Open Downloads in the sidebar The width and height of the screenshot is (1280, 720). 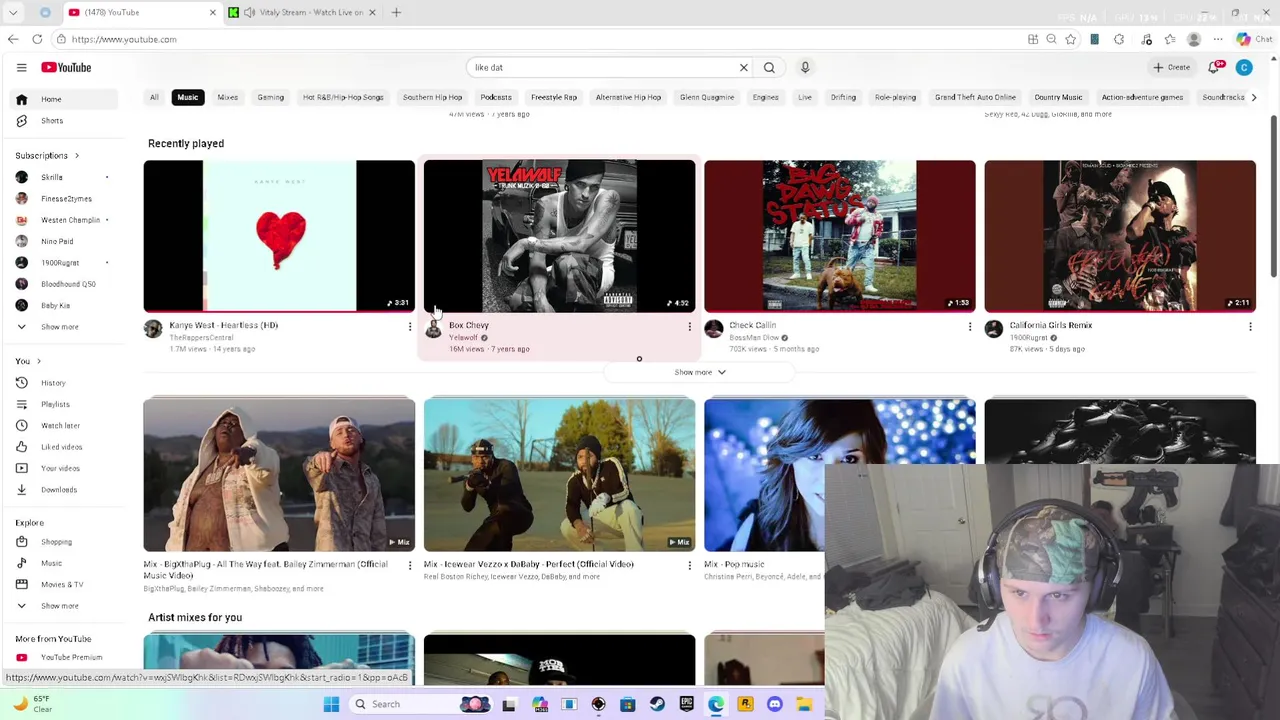click(62, 489)
